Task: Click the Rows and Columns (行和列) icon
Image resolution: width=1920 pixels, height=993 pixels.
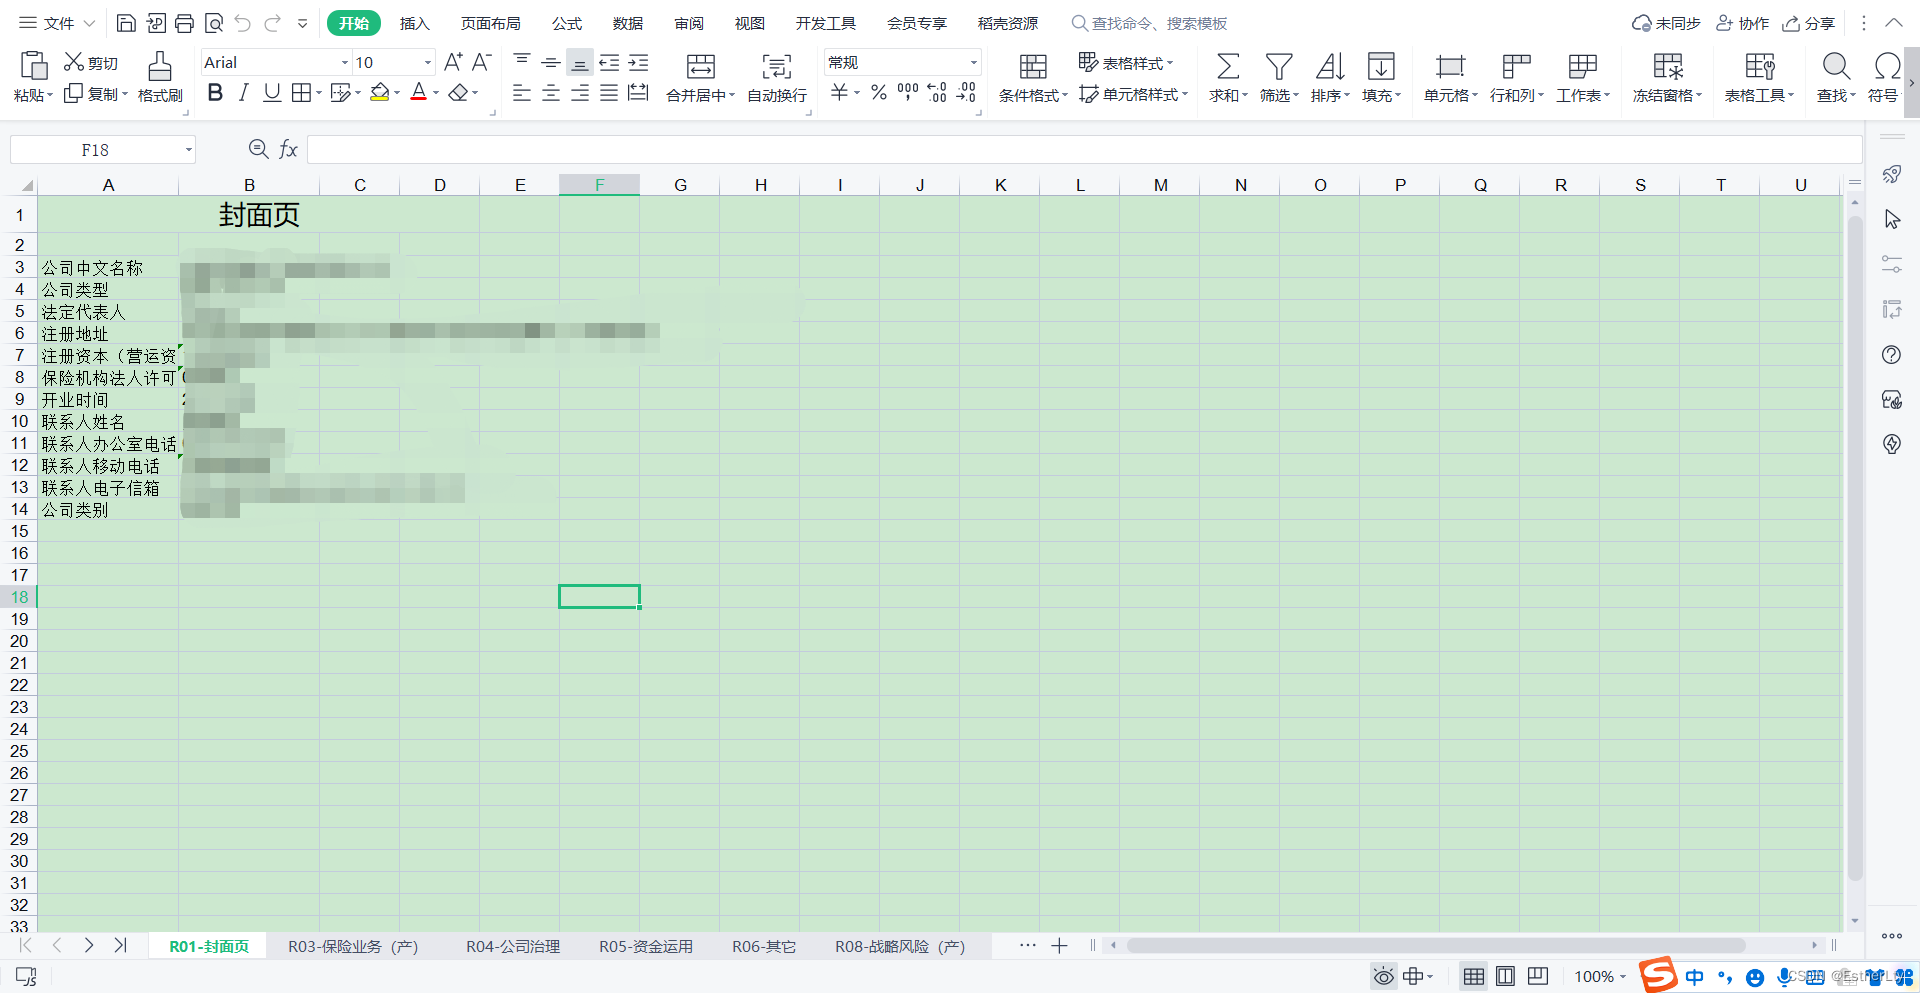Action: [x=1516, y=67]
